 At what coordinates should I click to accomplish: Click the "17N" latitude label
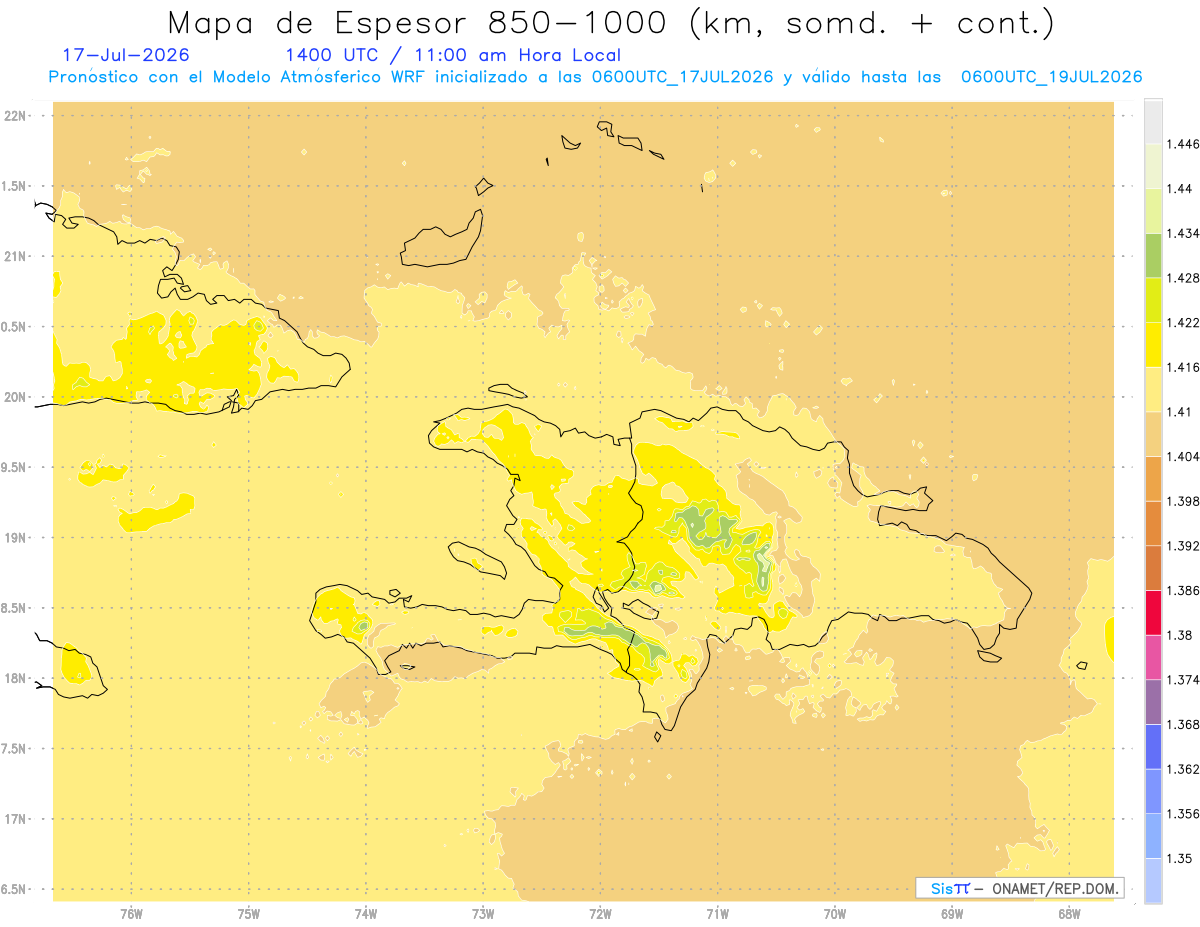(14, 819)
